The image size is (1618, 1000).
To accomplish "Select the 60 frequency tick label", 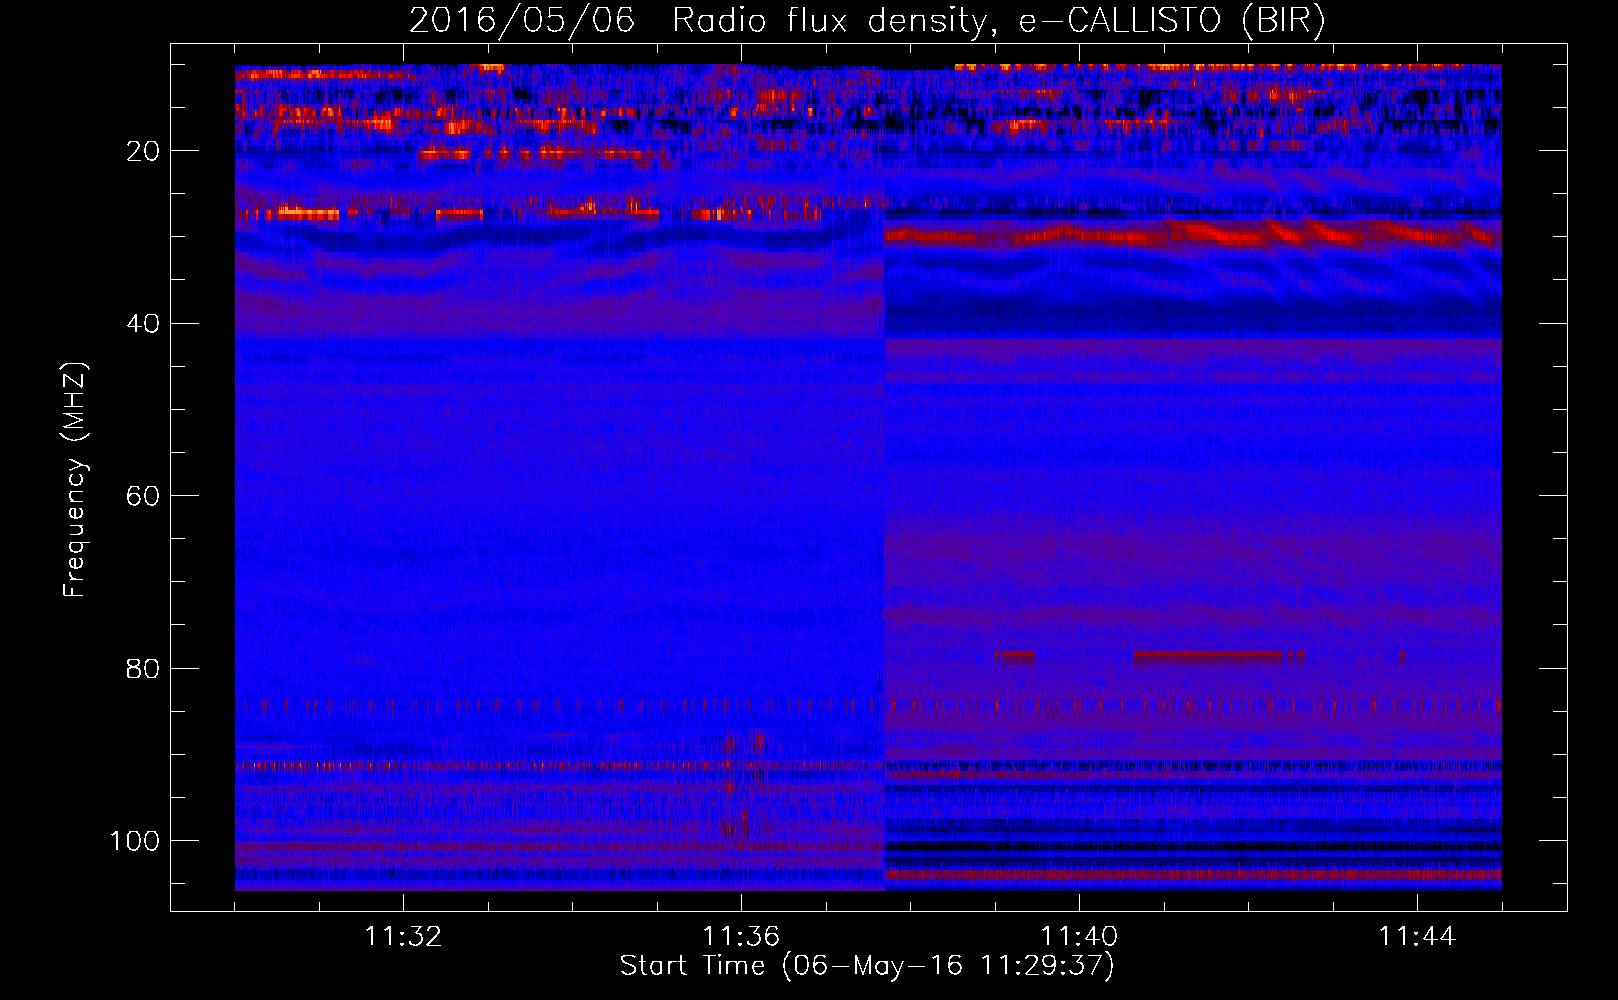I will point(143,496).
